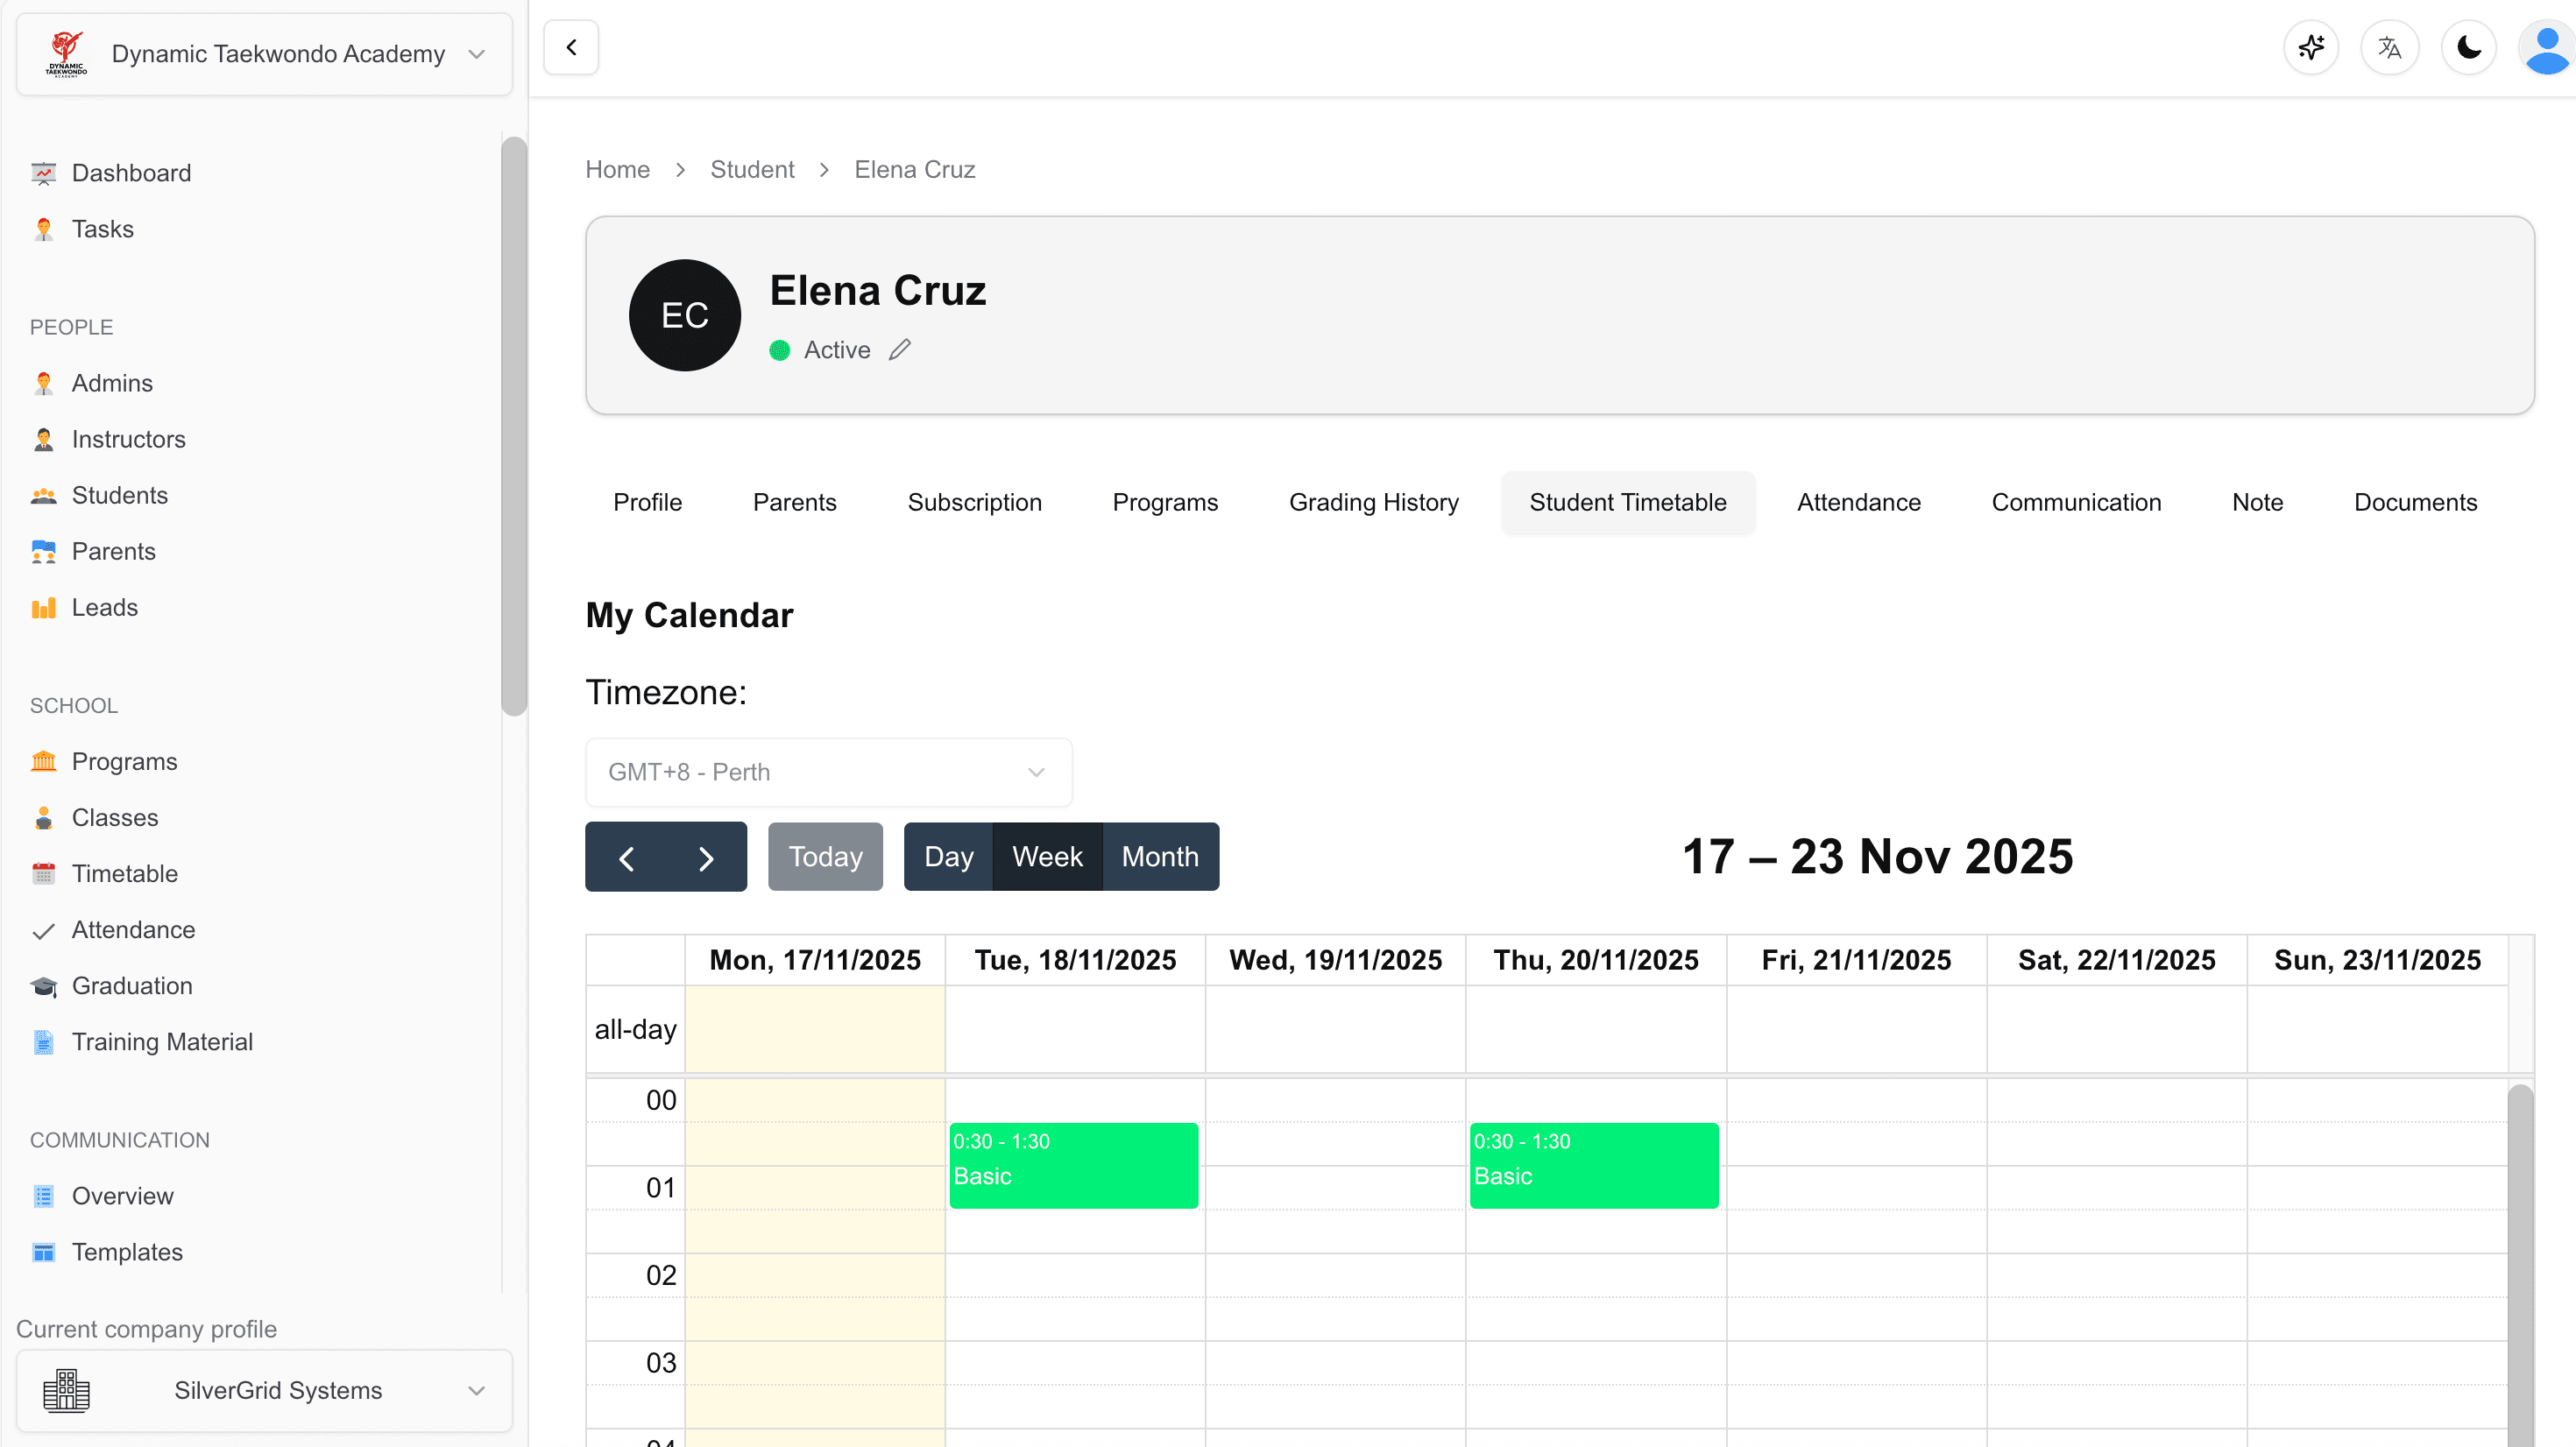Viewport: 2576px width, 1447px height.
Task: Click the Attendance checkmark icon in sidebar
Action: click(x=43, y=931)
